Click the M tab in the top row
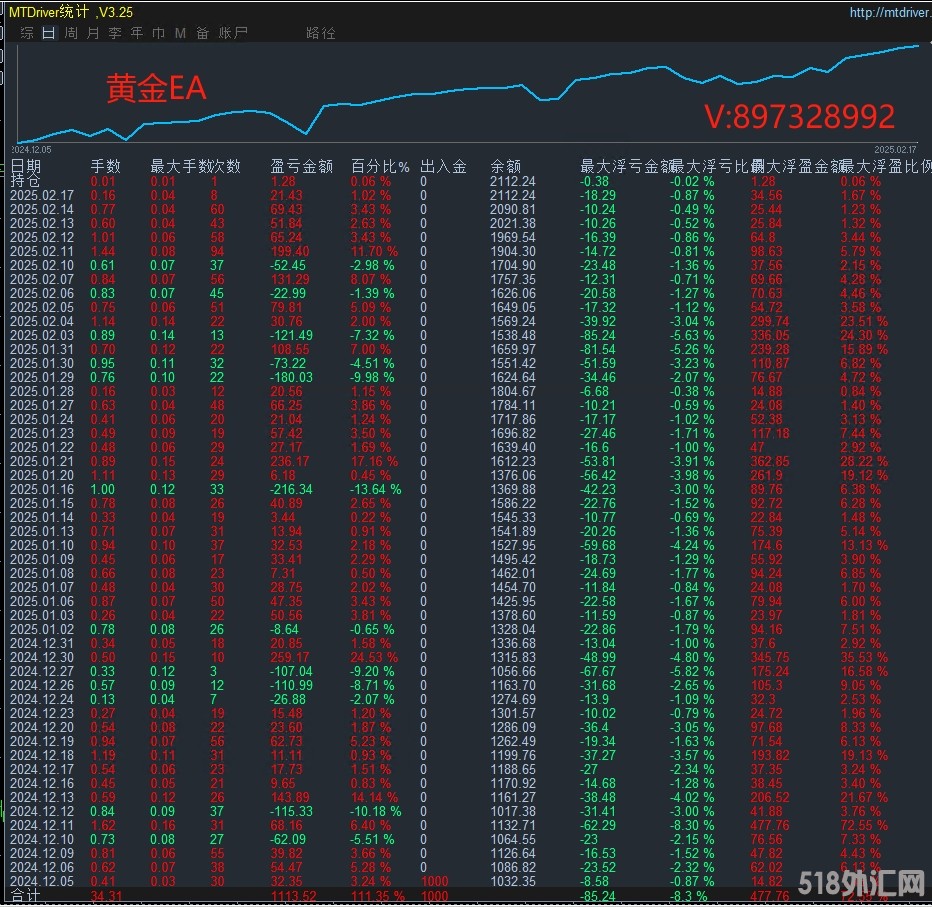 pyautogui.click(x=180, y=33)
